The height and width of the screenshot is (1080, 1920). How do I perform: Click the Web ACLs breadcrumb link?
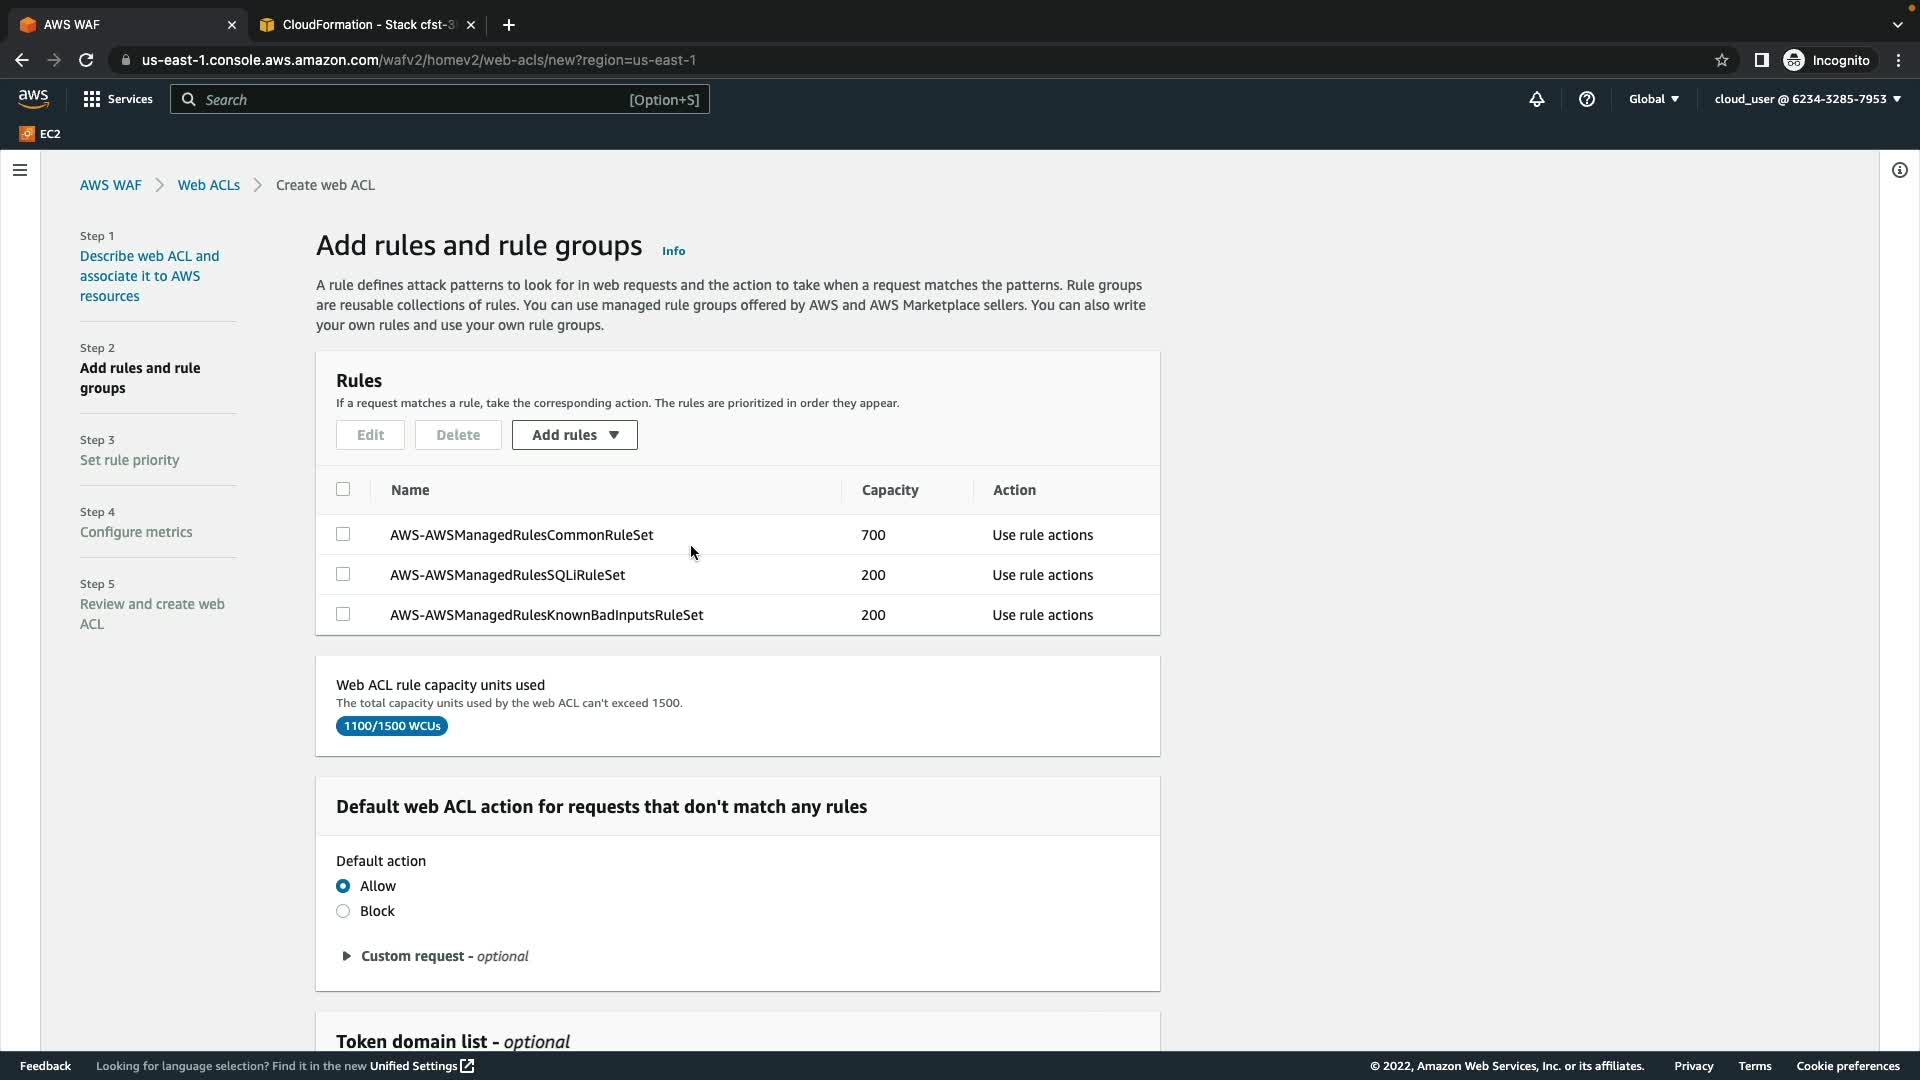(x=208, y=185)
